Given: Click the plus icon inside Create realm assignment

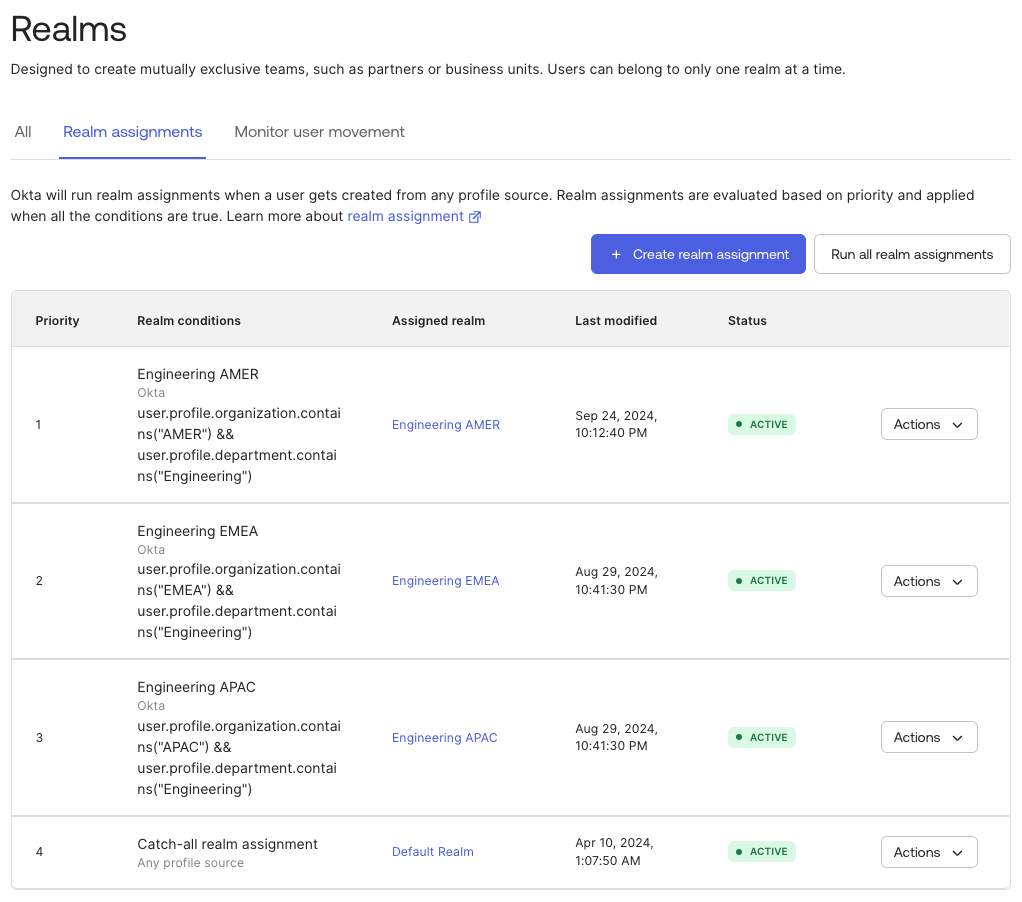Looking at the screenshot, I should tap(617, 254).
